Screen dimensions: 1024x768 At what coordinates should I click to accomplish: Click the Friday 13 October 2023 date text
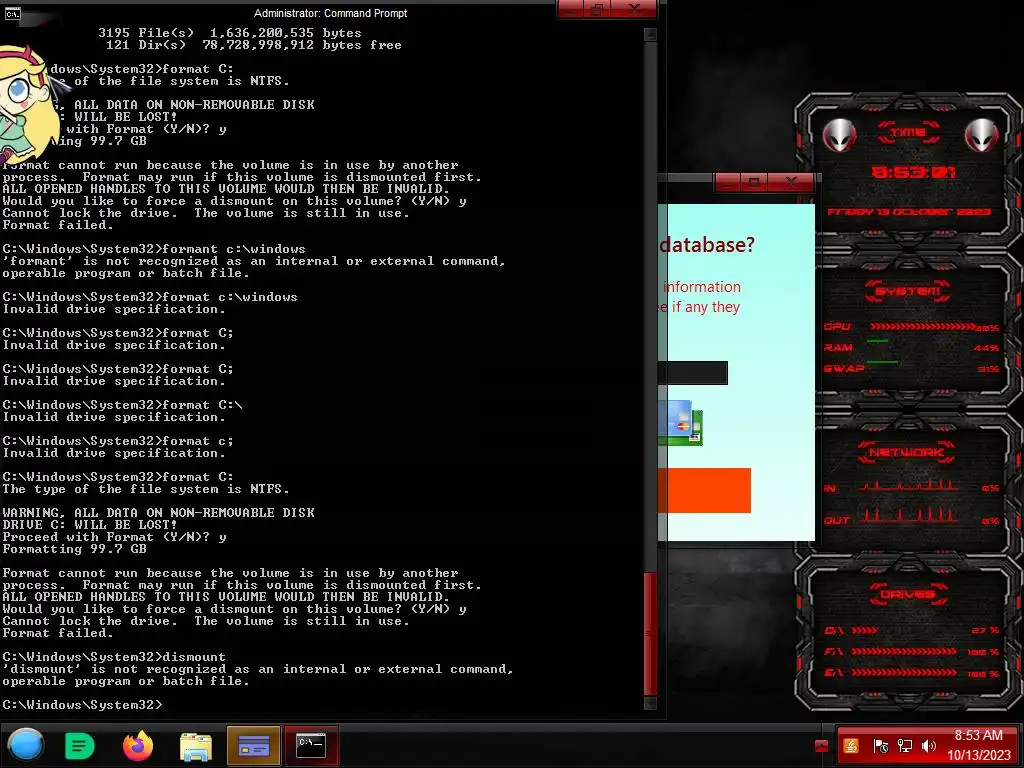[x=909, y=212]
